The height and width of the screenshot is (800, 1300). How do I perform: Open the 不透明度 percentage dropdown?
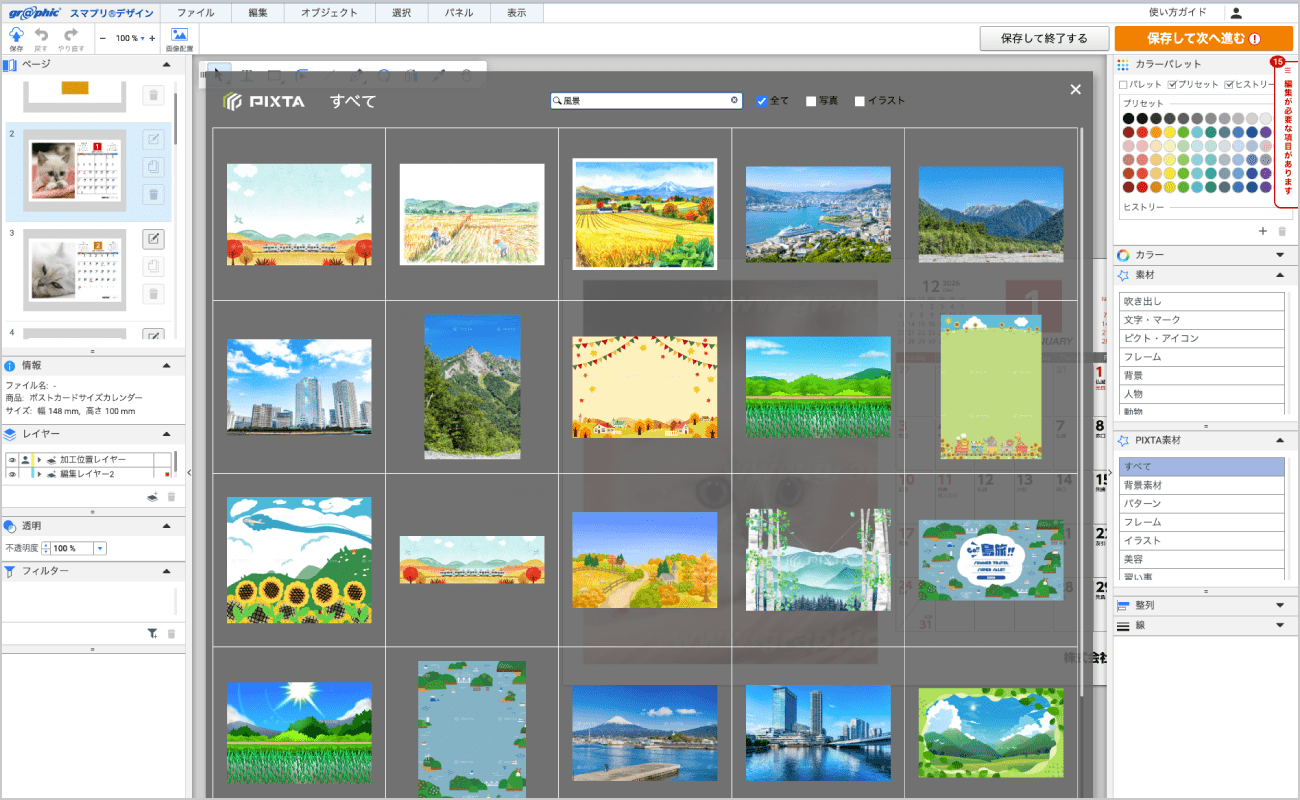(100, 548)
